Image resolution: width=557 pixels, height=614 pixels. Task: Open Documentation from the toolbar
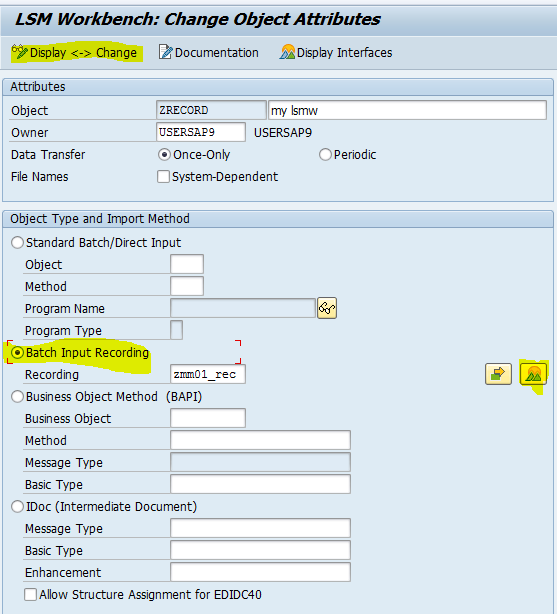coord(208,52)
